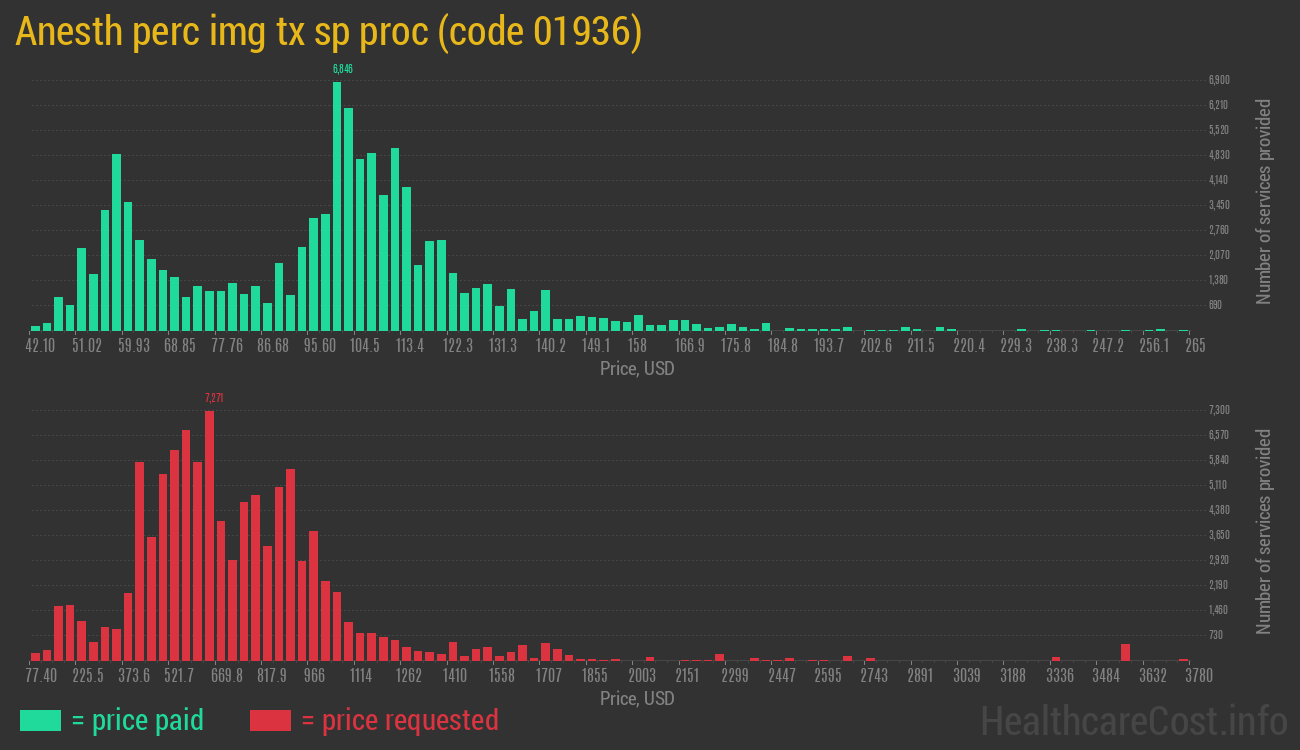Click the 6,900 y-axis label on top chart
Image resolution: width=1300 pixels, height=750 pixels.
(1219, 80)
